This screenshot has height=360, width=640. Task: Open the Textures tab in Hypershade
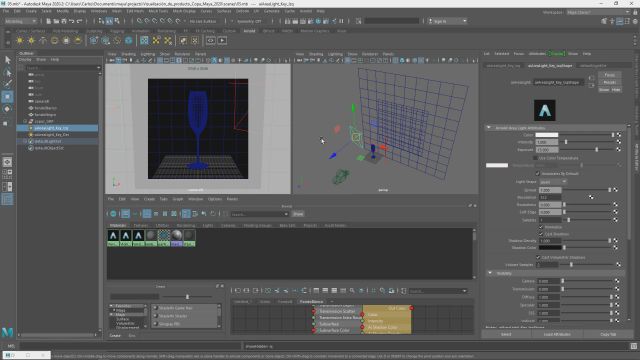(x=141, y=225)
